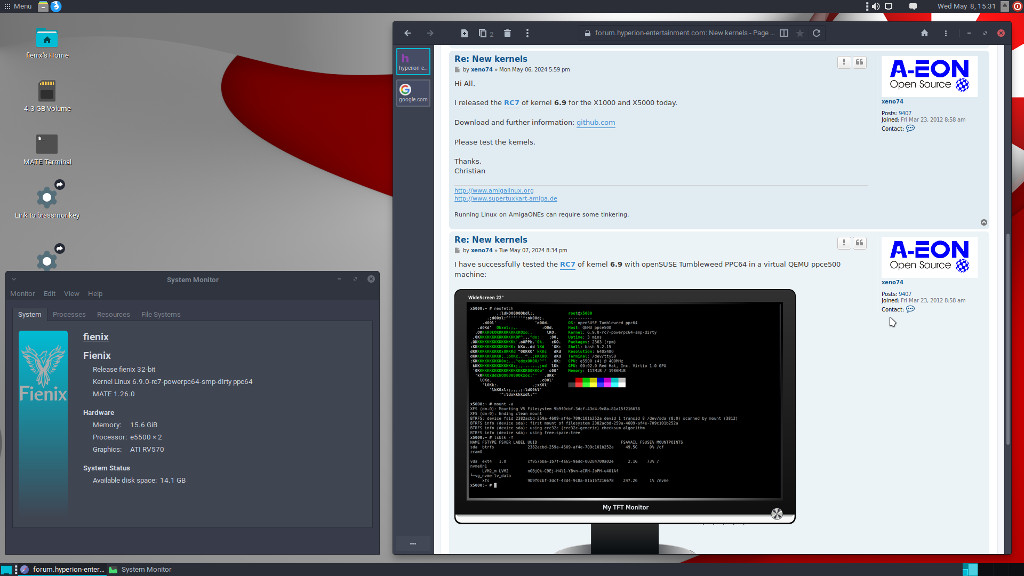This screenshot has height=576, width=1024.
Task: Open the View menu in System Monitor
Action: coord(71,294)
